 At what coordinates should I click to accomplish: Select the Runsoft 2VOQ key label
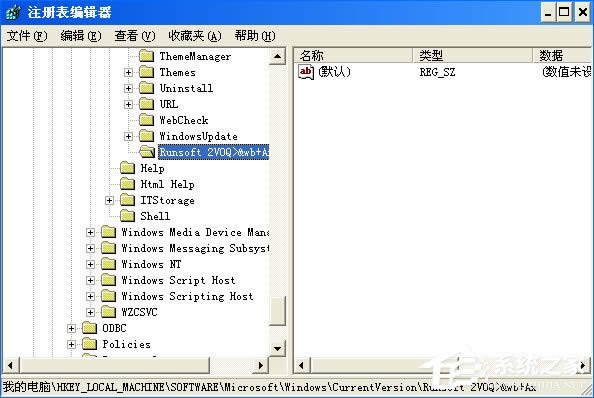click(214, 152)
